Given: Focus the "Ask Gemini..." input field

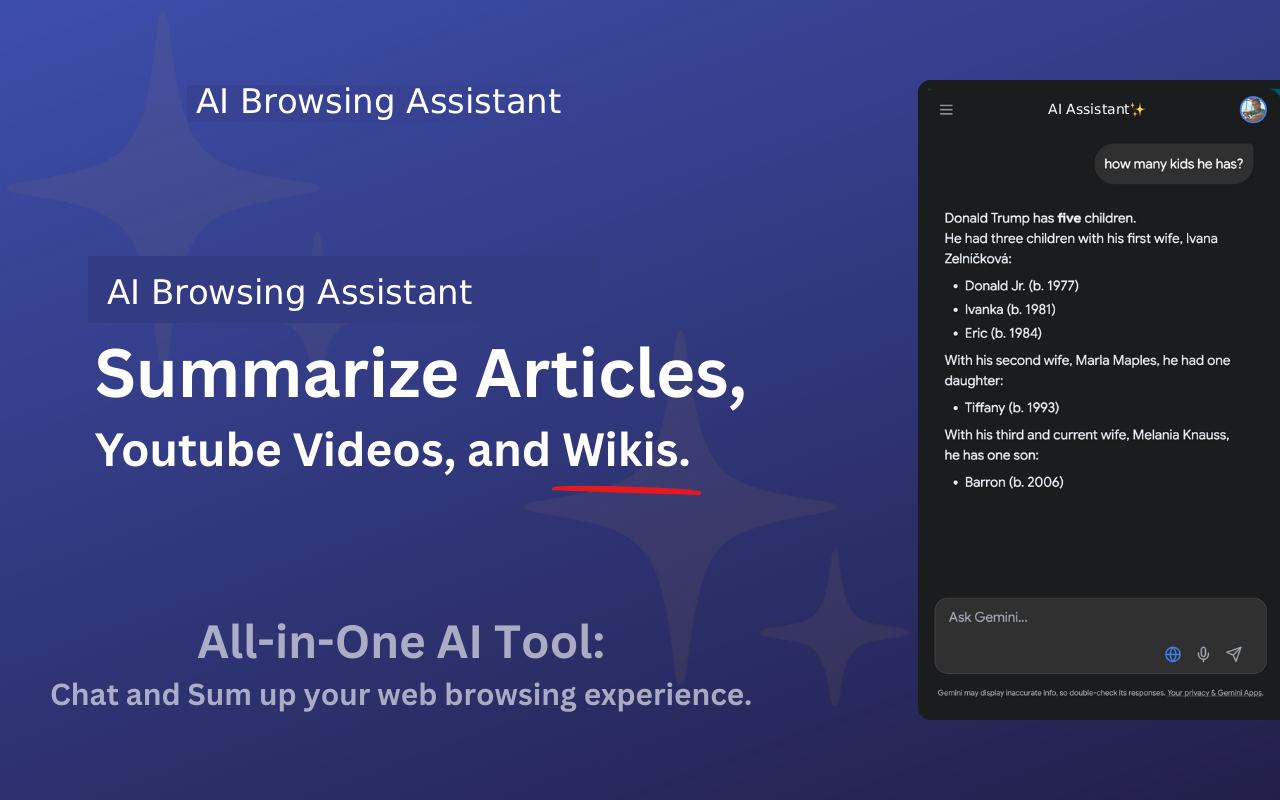Looking at the screenshot, I should coord(1100,636).
